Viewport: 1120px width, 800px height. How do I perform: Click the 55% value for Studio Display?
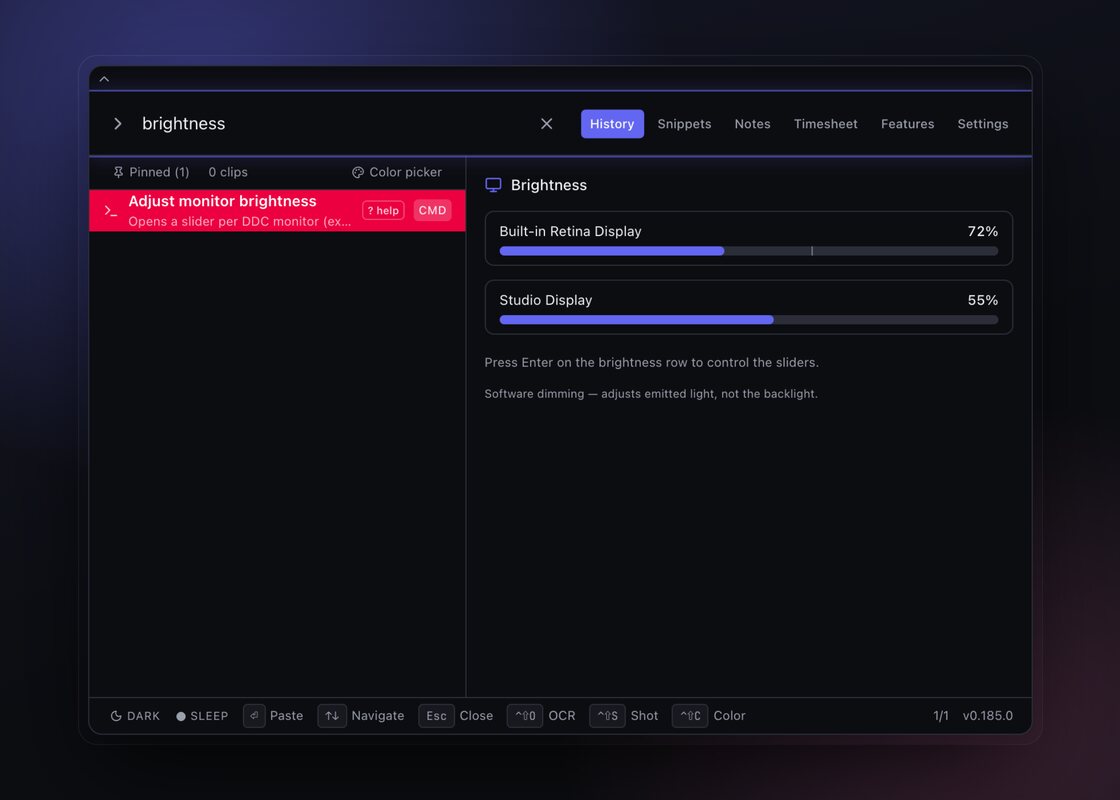pos(983,300)
